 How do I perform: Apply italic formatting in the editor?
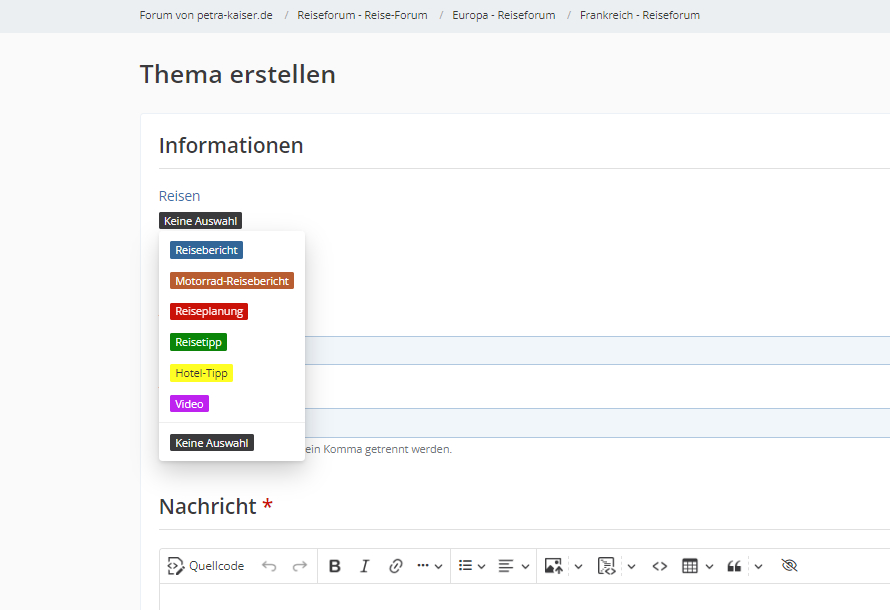(365, 566)
